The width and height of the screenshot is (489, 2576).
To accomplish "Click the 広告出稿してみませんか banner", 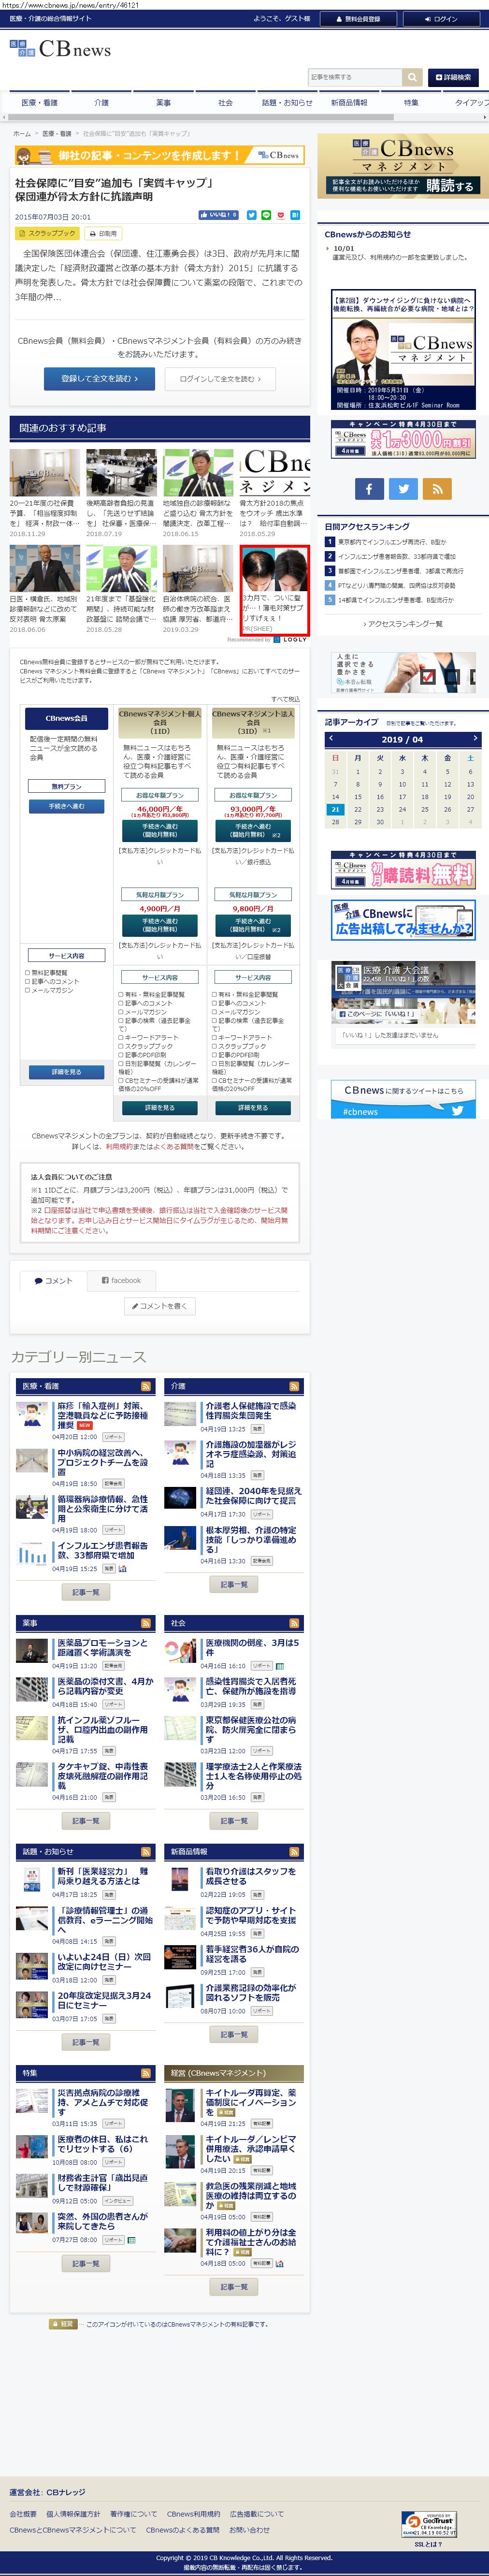I will pyautogui.click(x=403, y=919).
